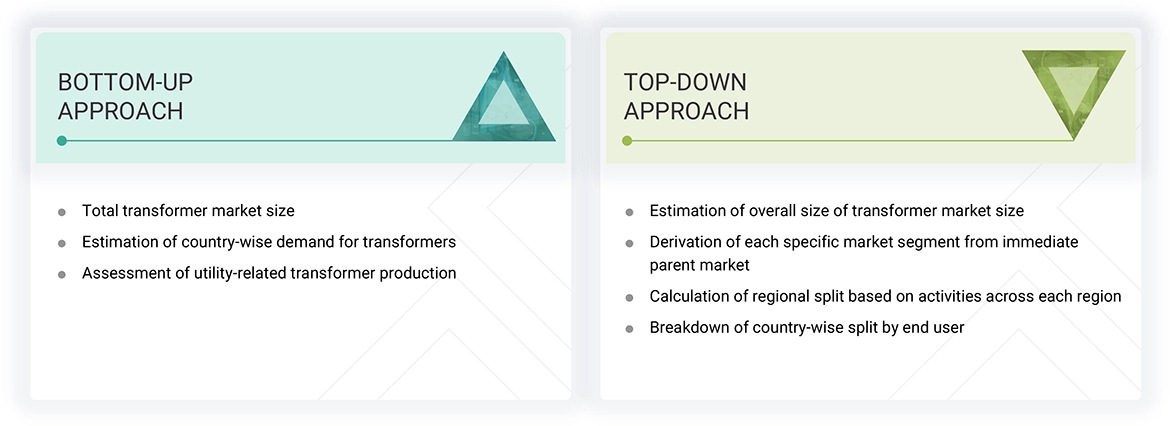Click the green dot under Top-Down Approach
Viewport: 1170px width, 426px height.
[x=627, y=141]
